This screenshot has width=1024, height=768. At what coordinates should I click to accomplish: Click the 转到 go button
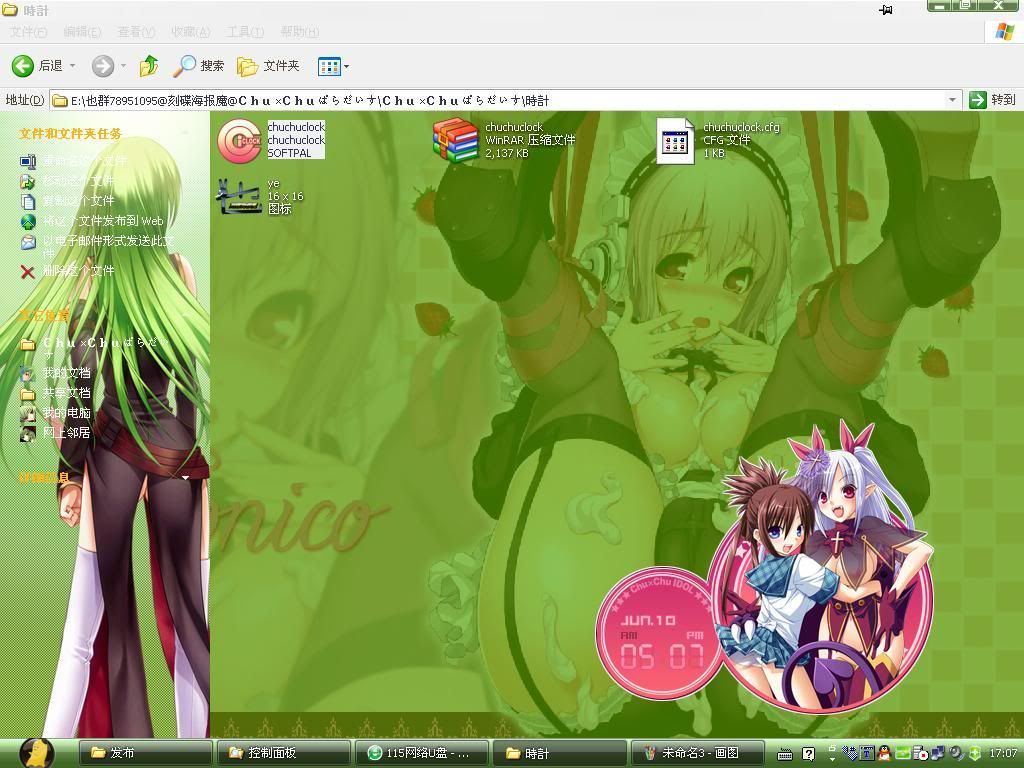(993, 100)
